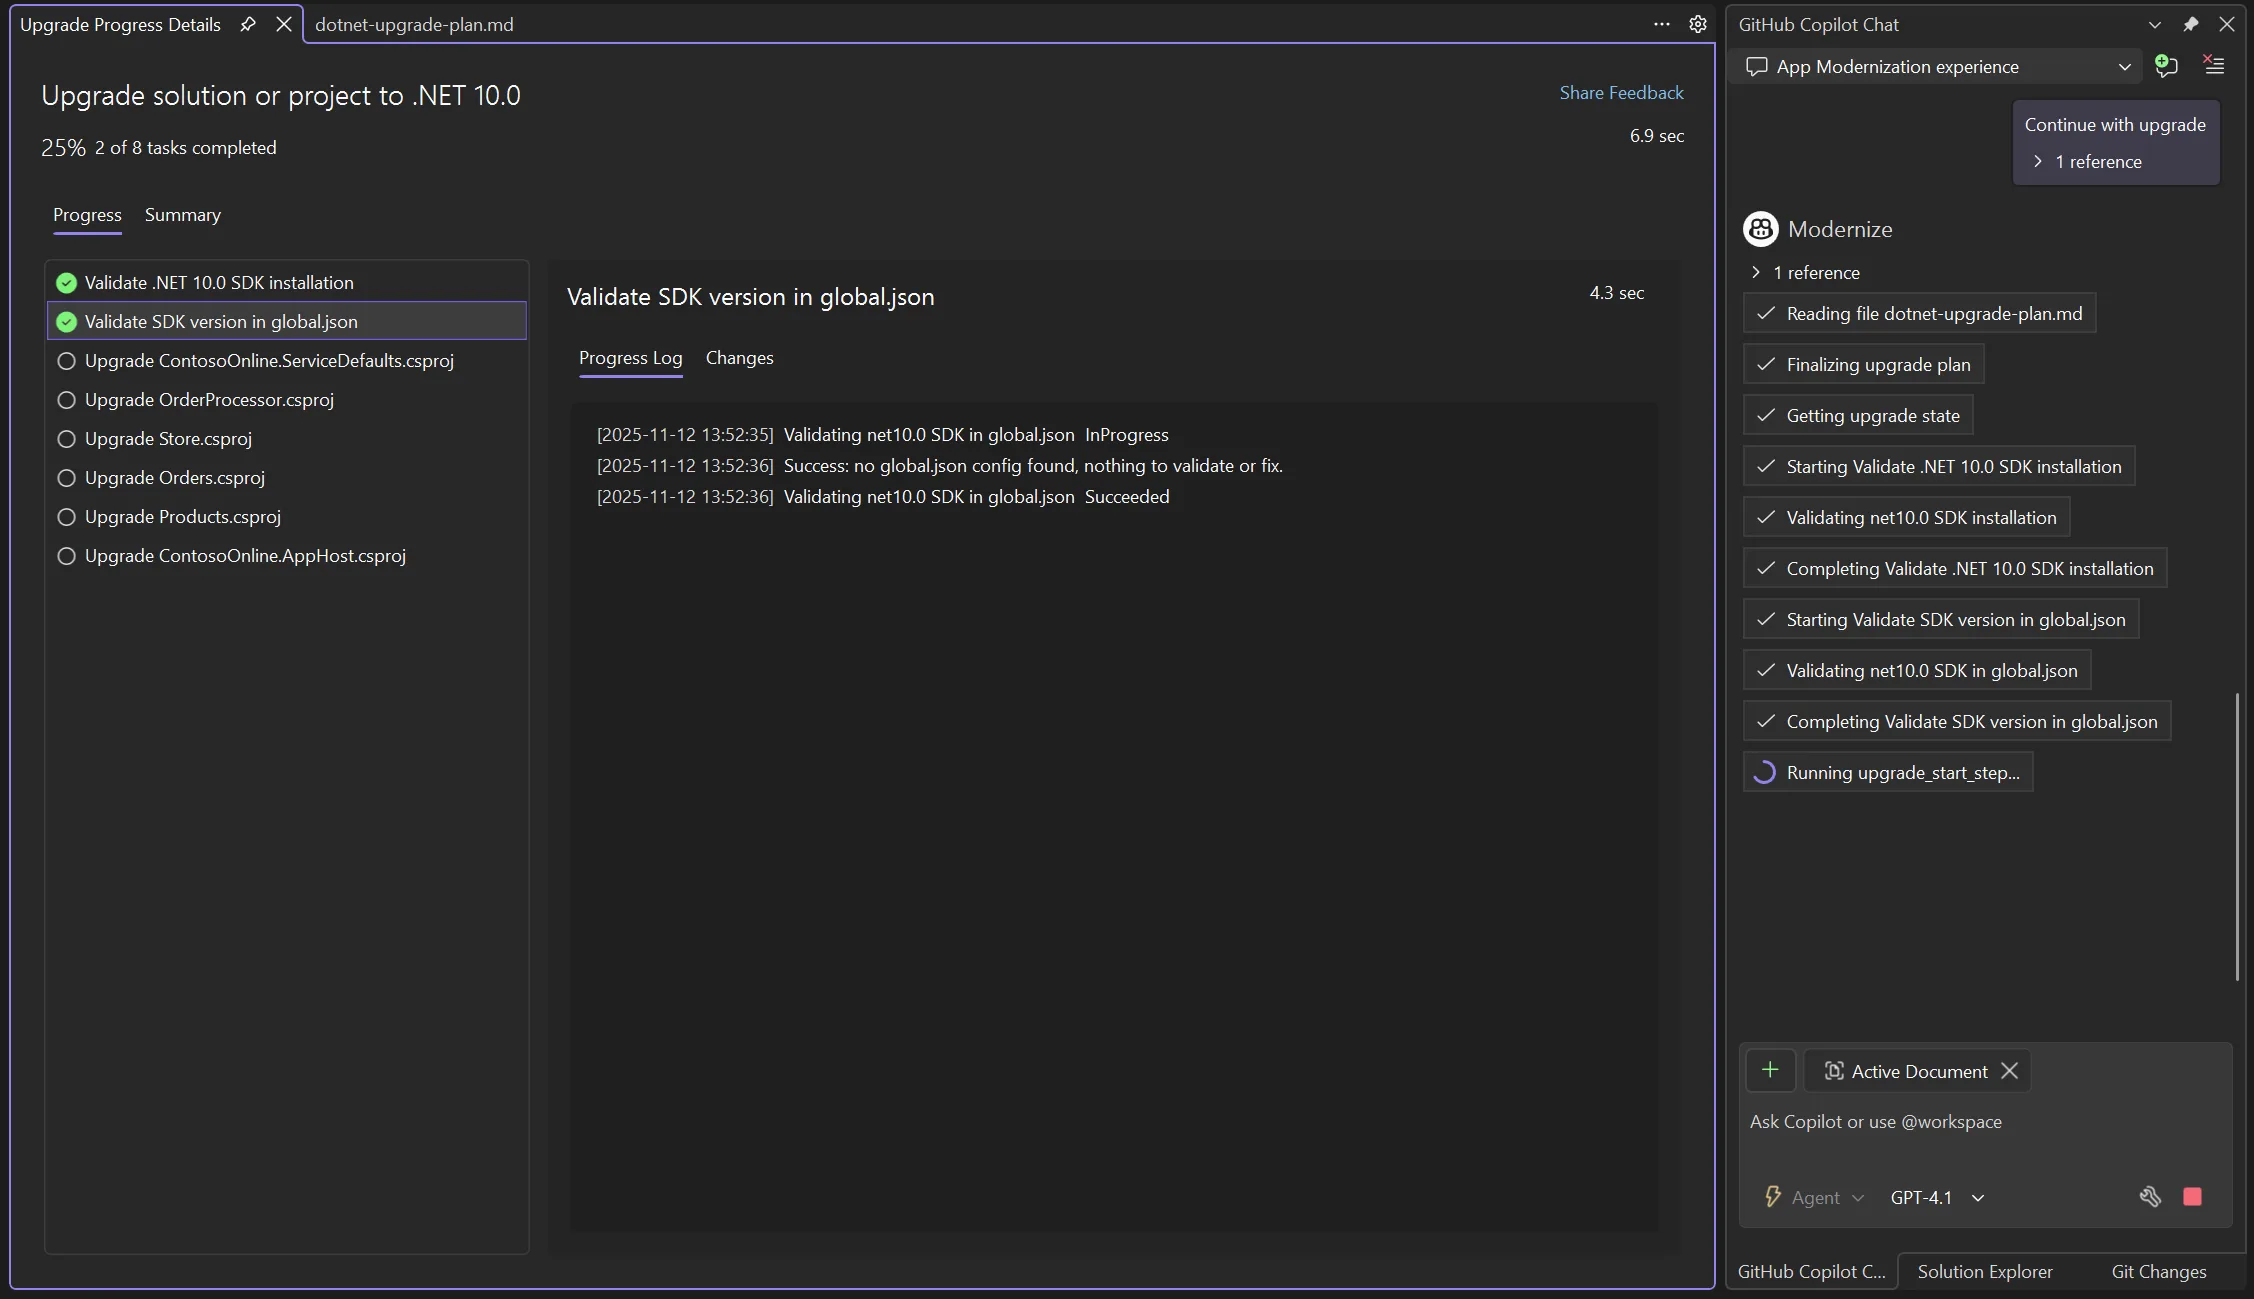Screen dimensions: 2254x1299
Task: Select Upgrade Orders.csproj task circle
Action: (x=67, y=478)
